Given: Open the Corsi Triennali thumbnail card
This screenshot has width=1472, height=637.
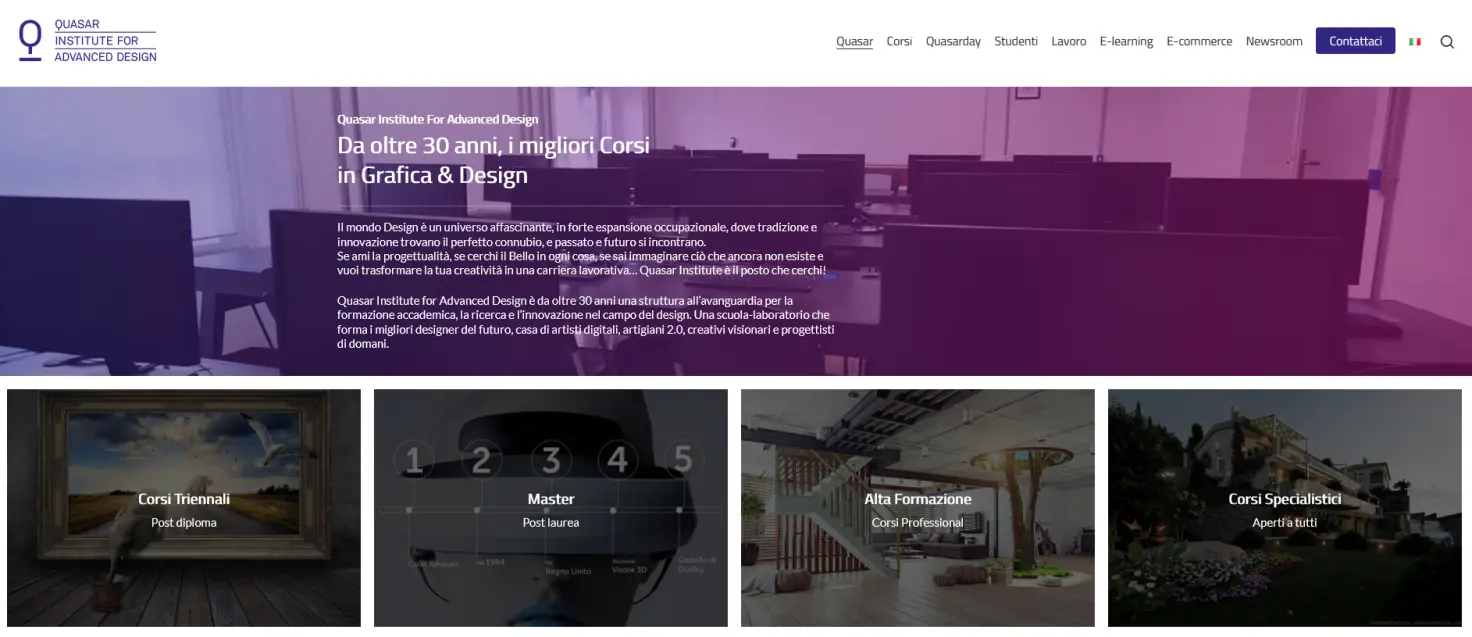Looking at the screenshot, I should pos(184,508).
